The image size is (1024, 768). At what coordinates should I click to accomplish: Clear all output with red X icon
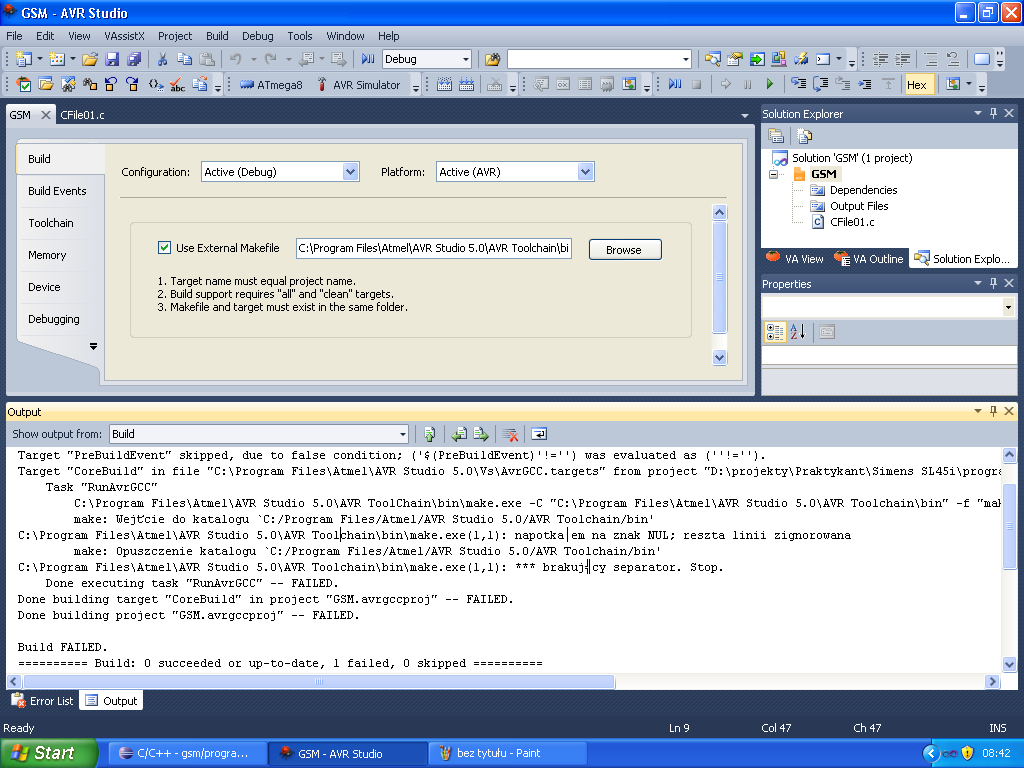click(510, 434)
